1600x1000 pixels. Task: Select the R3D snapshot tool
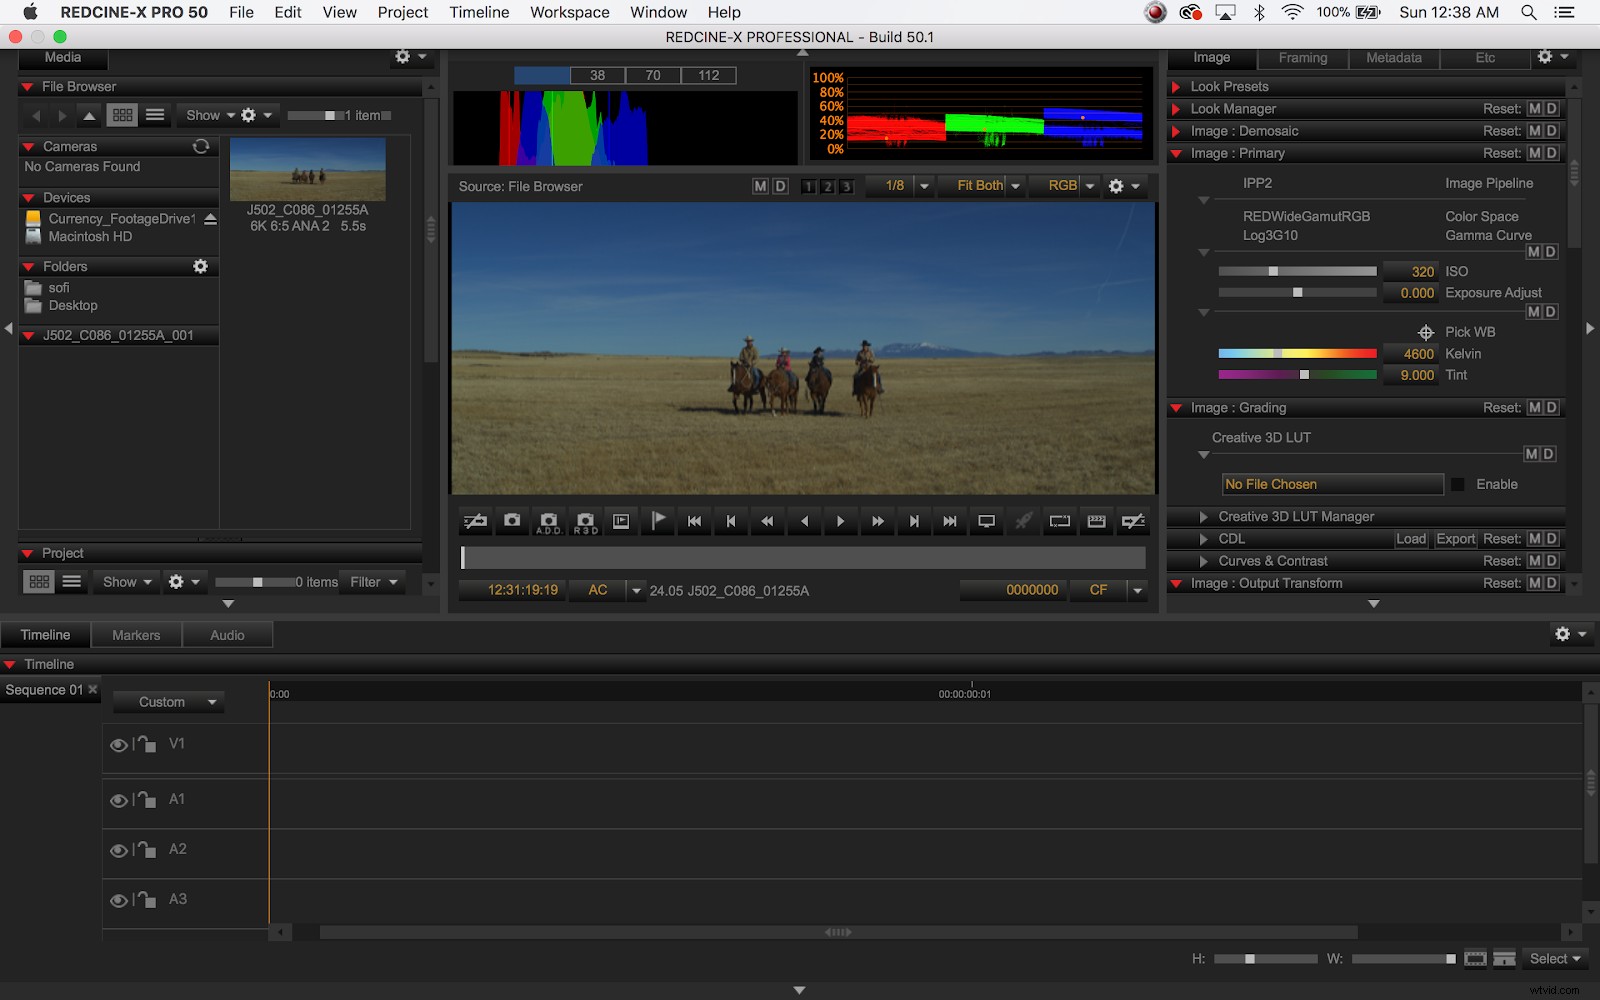(x=585, y=521)
